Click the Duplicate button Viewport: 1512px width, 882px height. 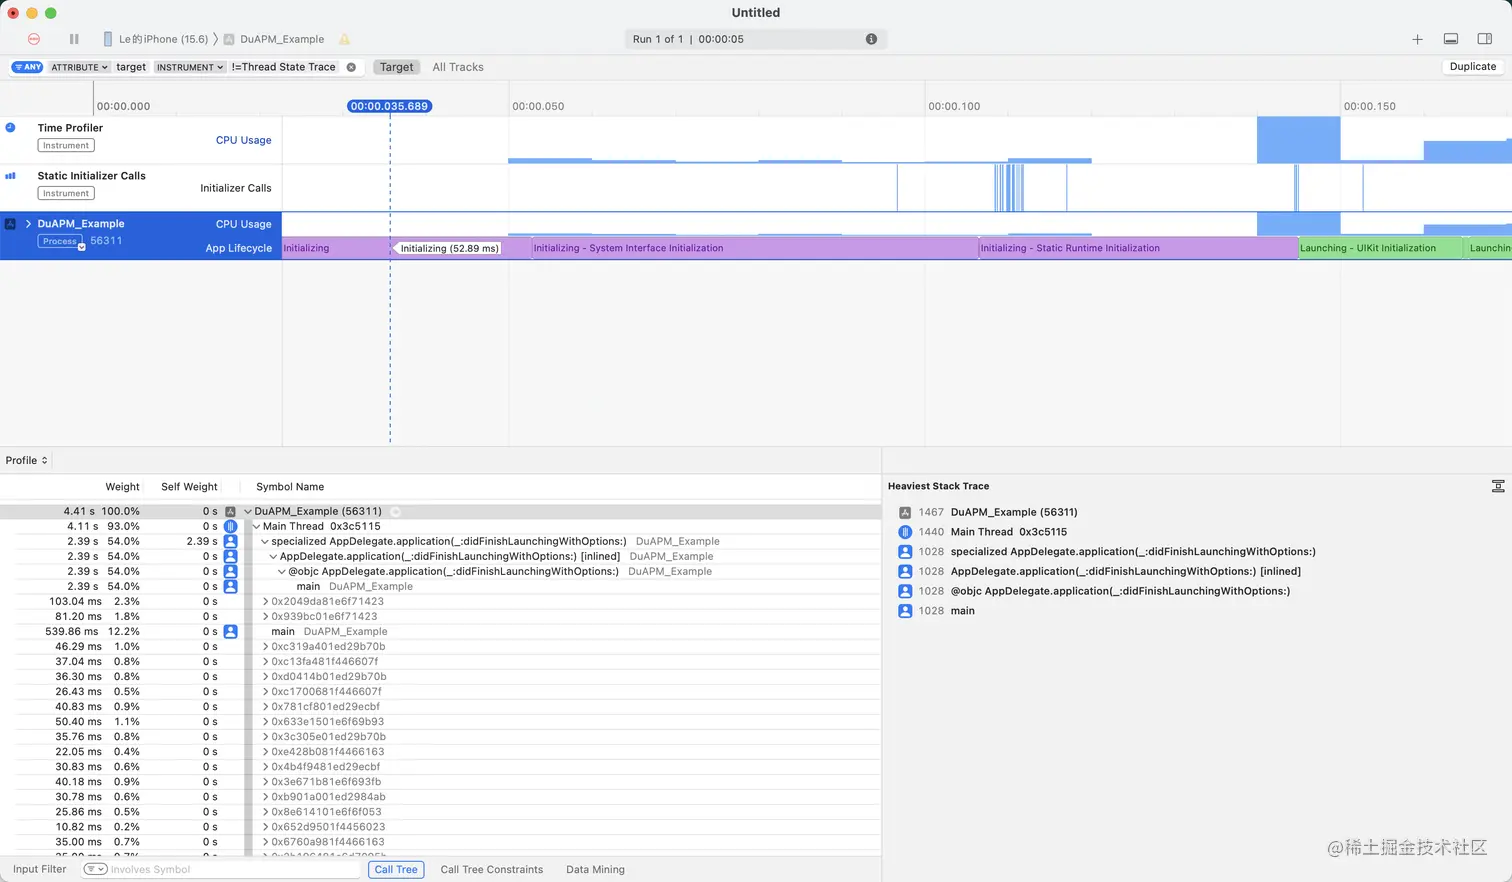point(1473,67)
